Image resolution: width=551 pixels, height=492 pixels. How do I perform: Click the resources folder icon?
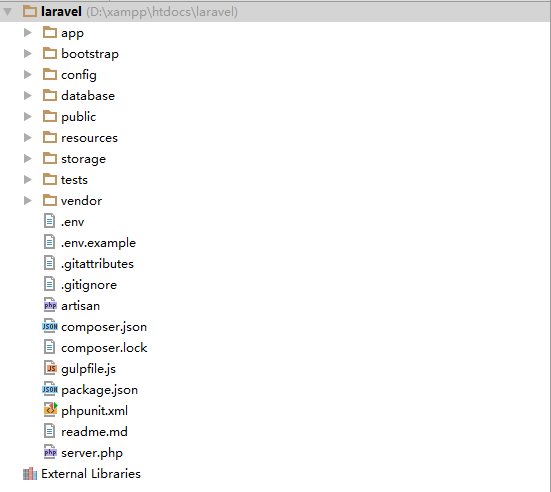click(x=50, y=137)
